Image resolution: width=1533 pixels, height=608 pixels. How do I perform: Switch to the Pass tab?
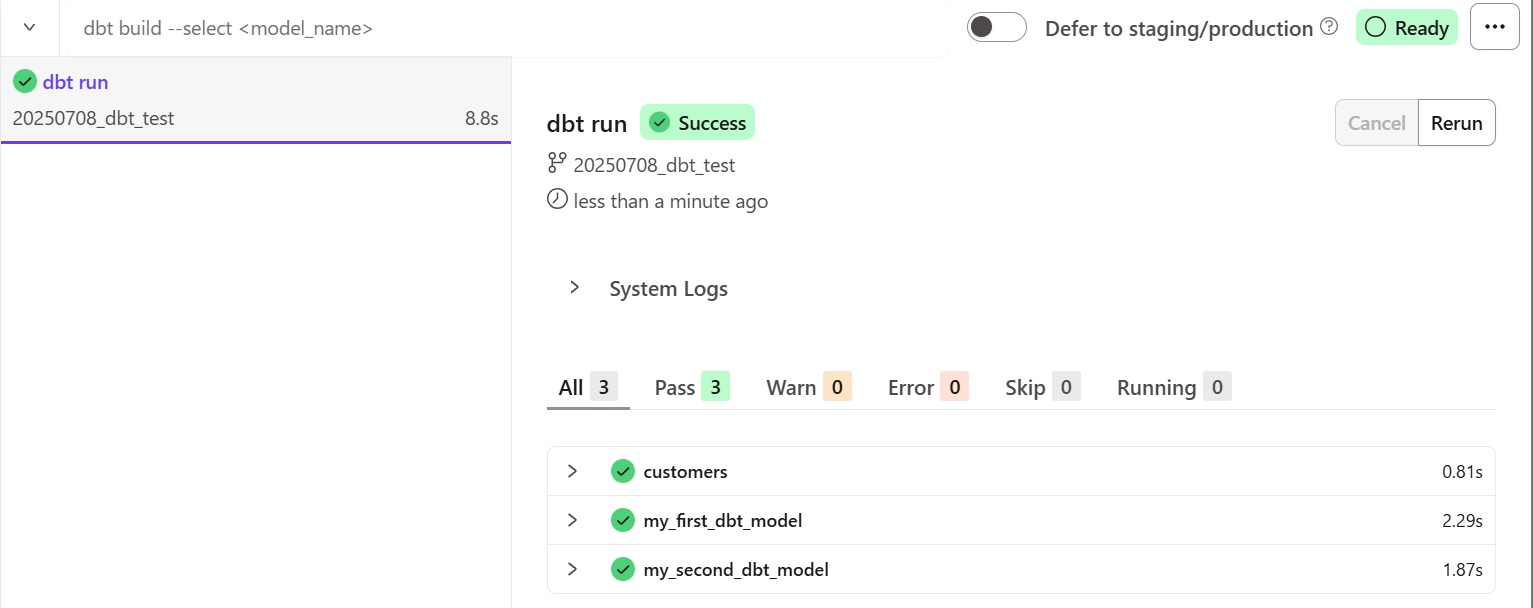point(691,387)
